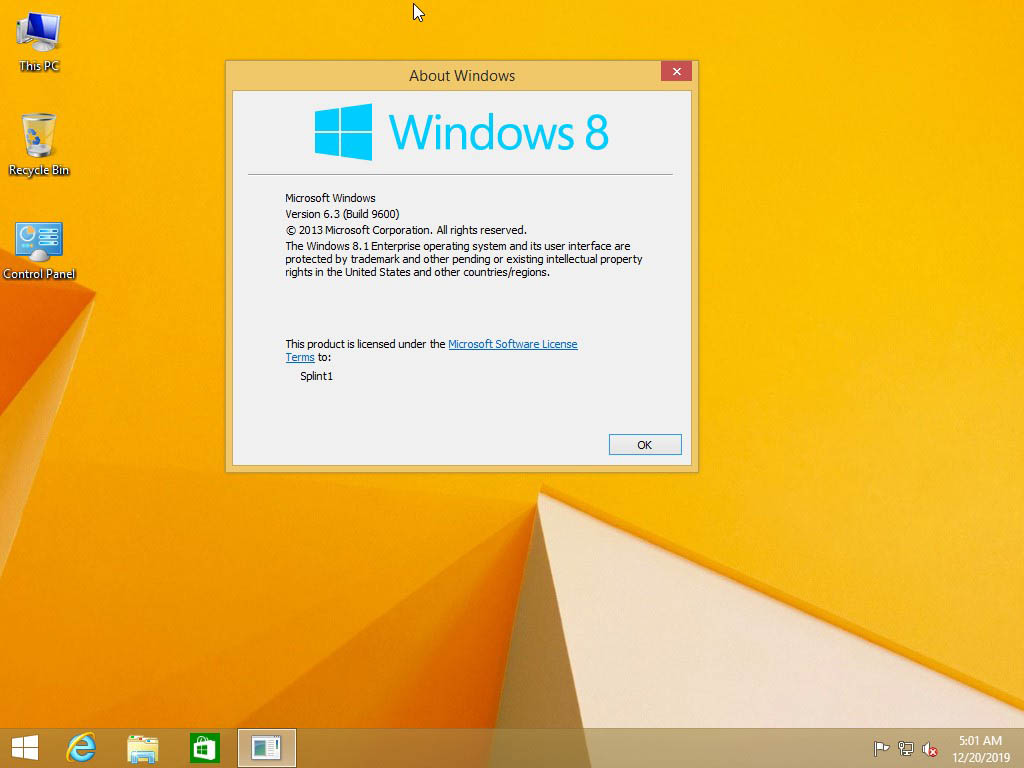Open the This PC desktop icon
Viewport: 1024px width, 768px height.
(x=39, y=42)
